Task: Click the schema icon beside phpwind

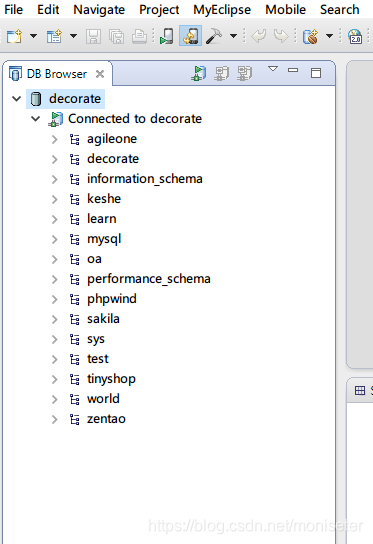Action: click(75, 299)
